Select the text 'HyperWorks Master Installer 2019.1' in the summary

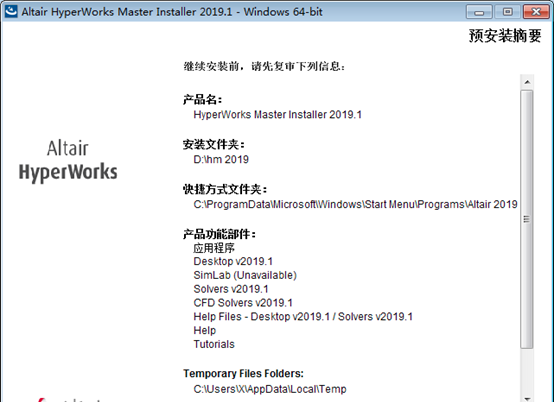(278, 115)
